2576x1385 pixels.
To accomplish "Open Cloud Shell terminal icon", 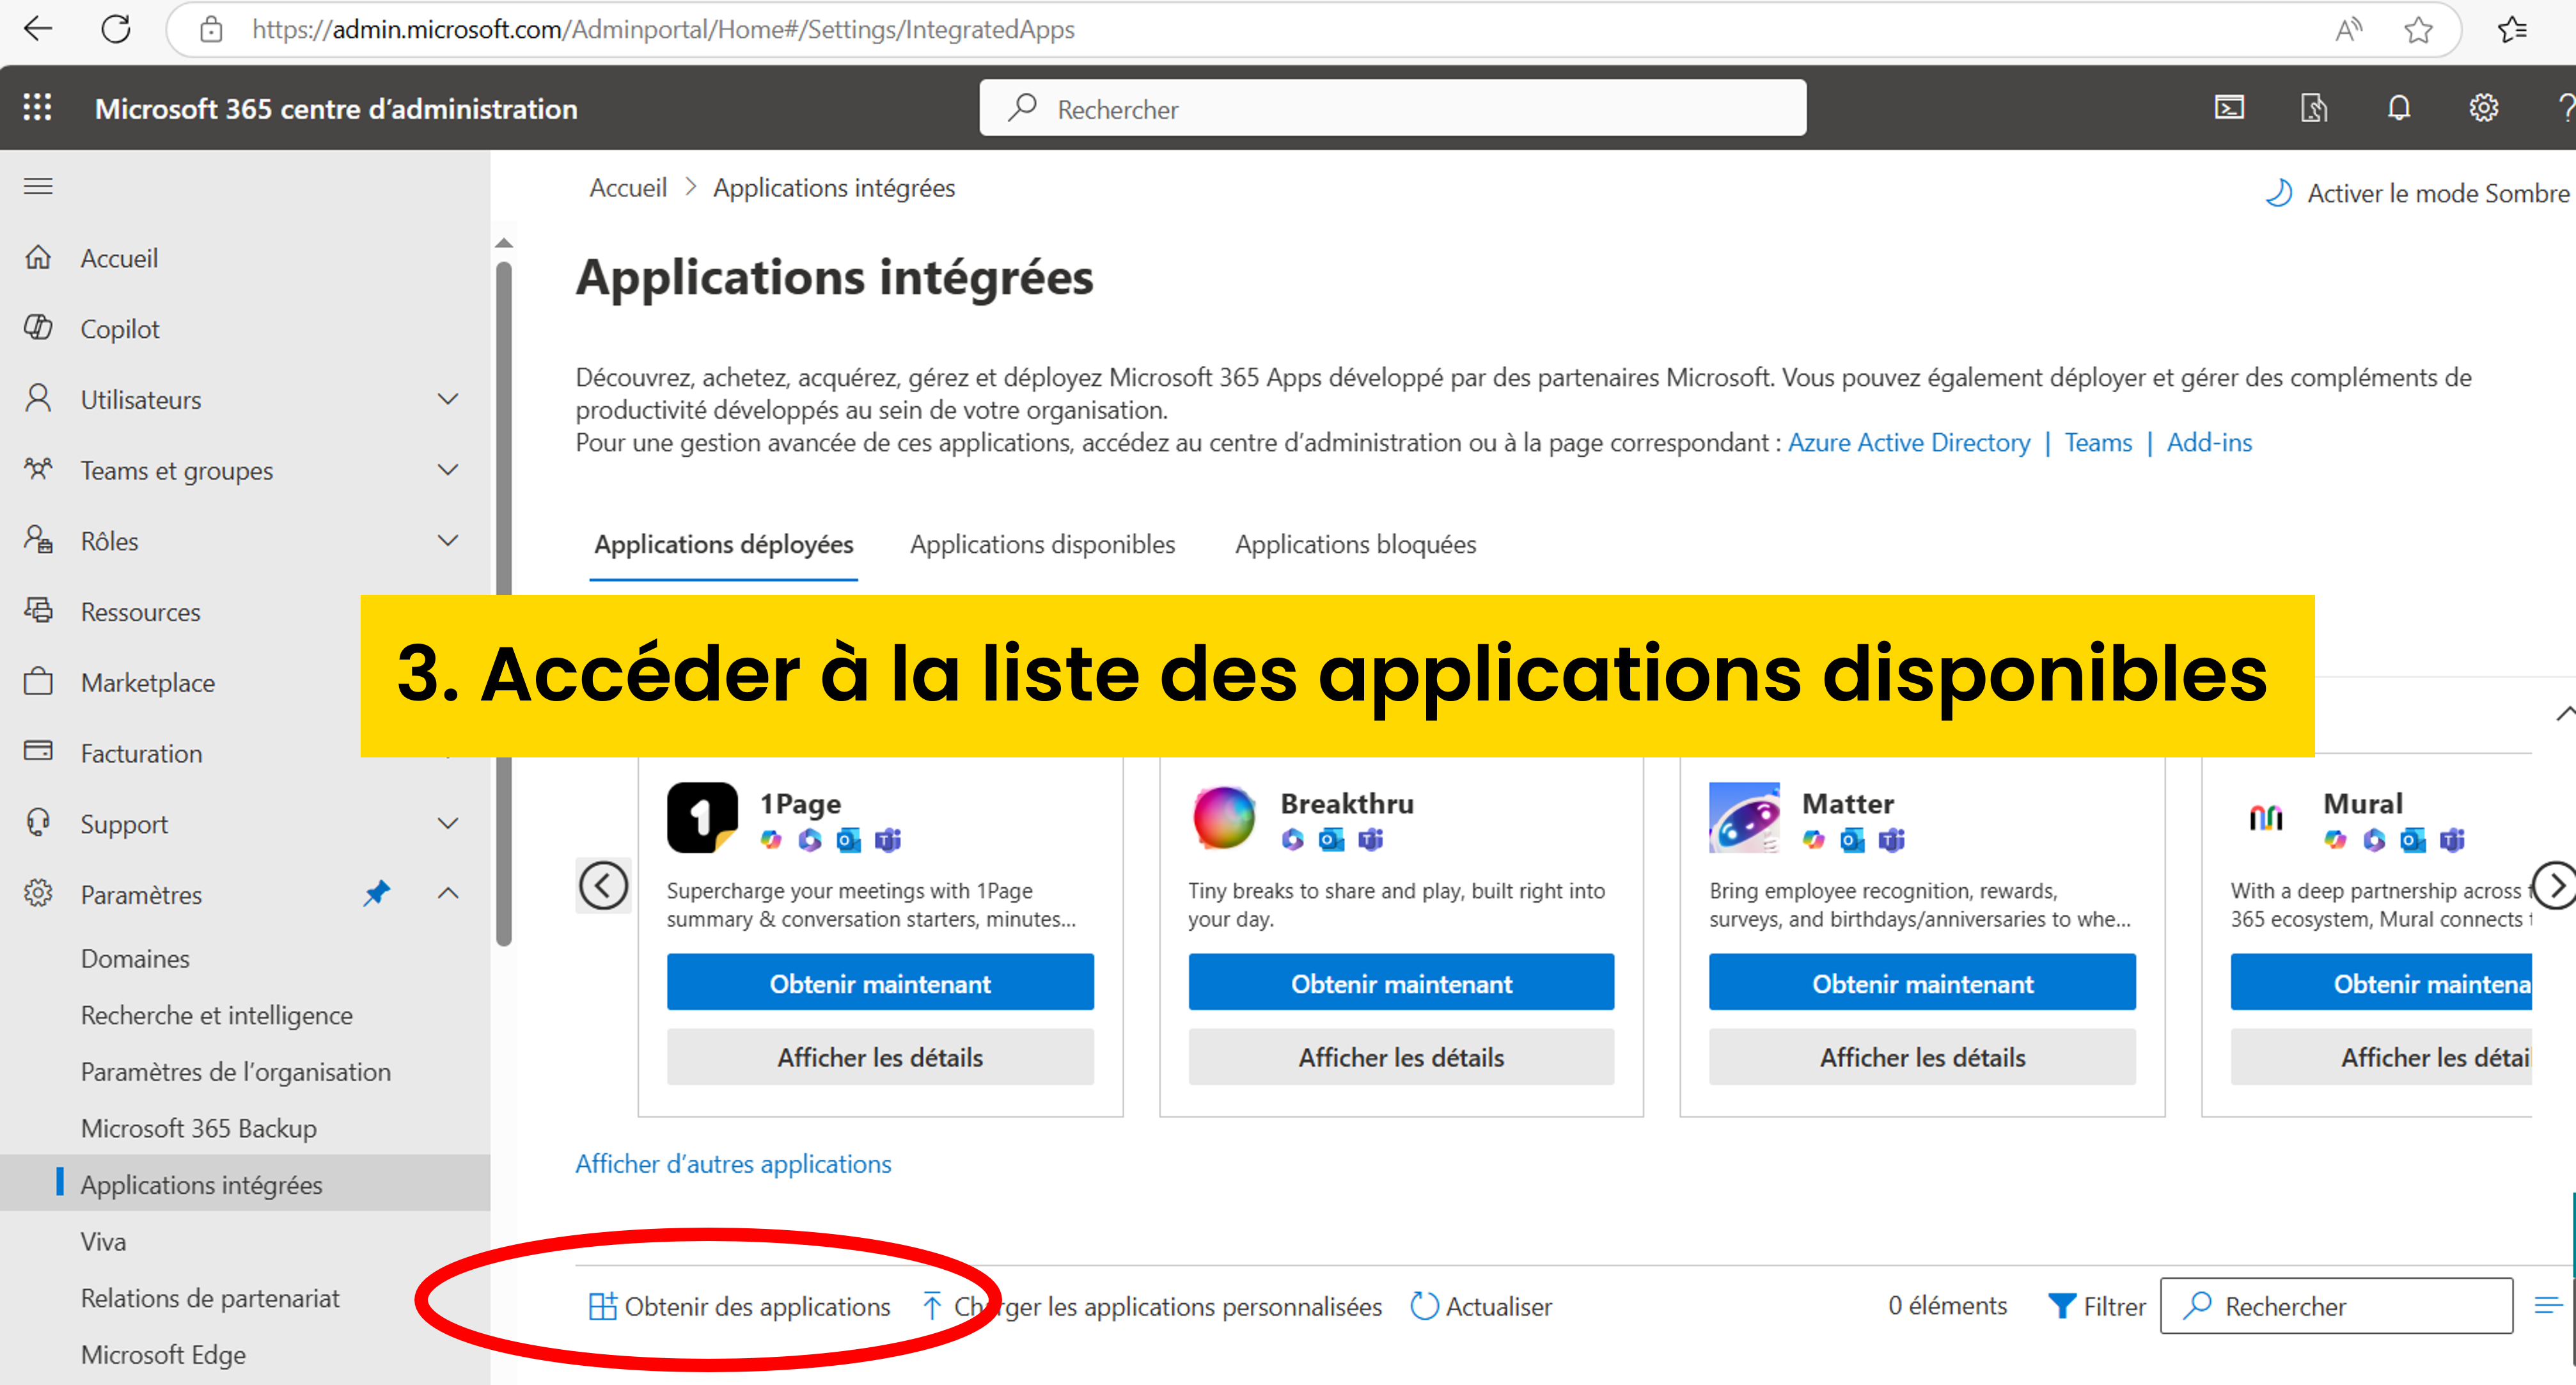I will tap(2229, 108).
